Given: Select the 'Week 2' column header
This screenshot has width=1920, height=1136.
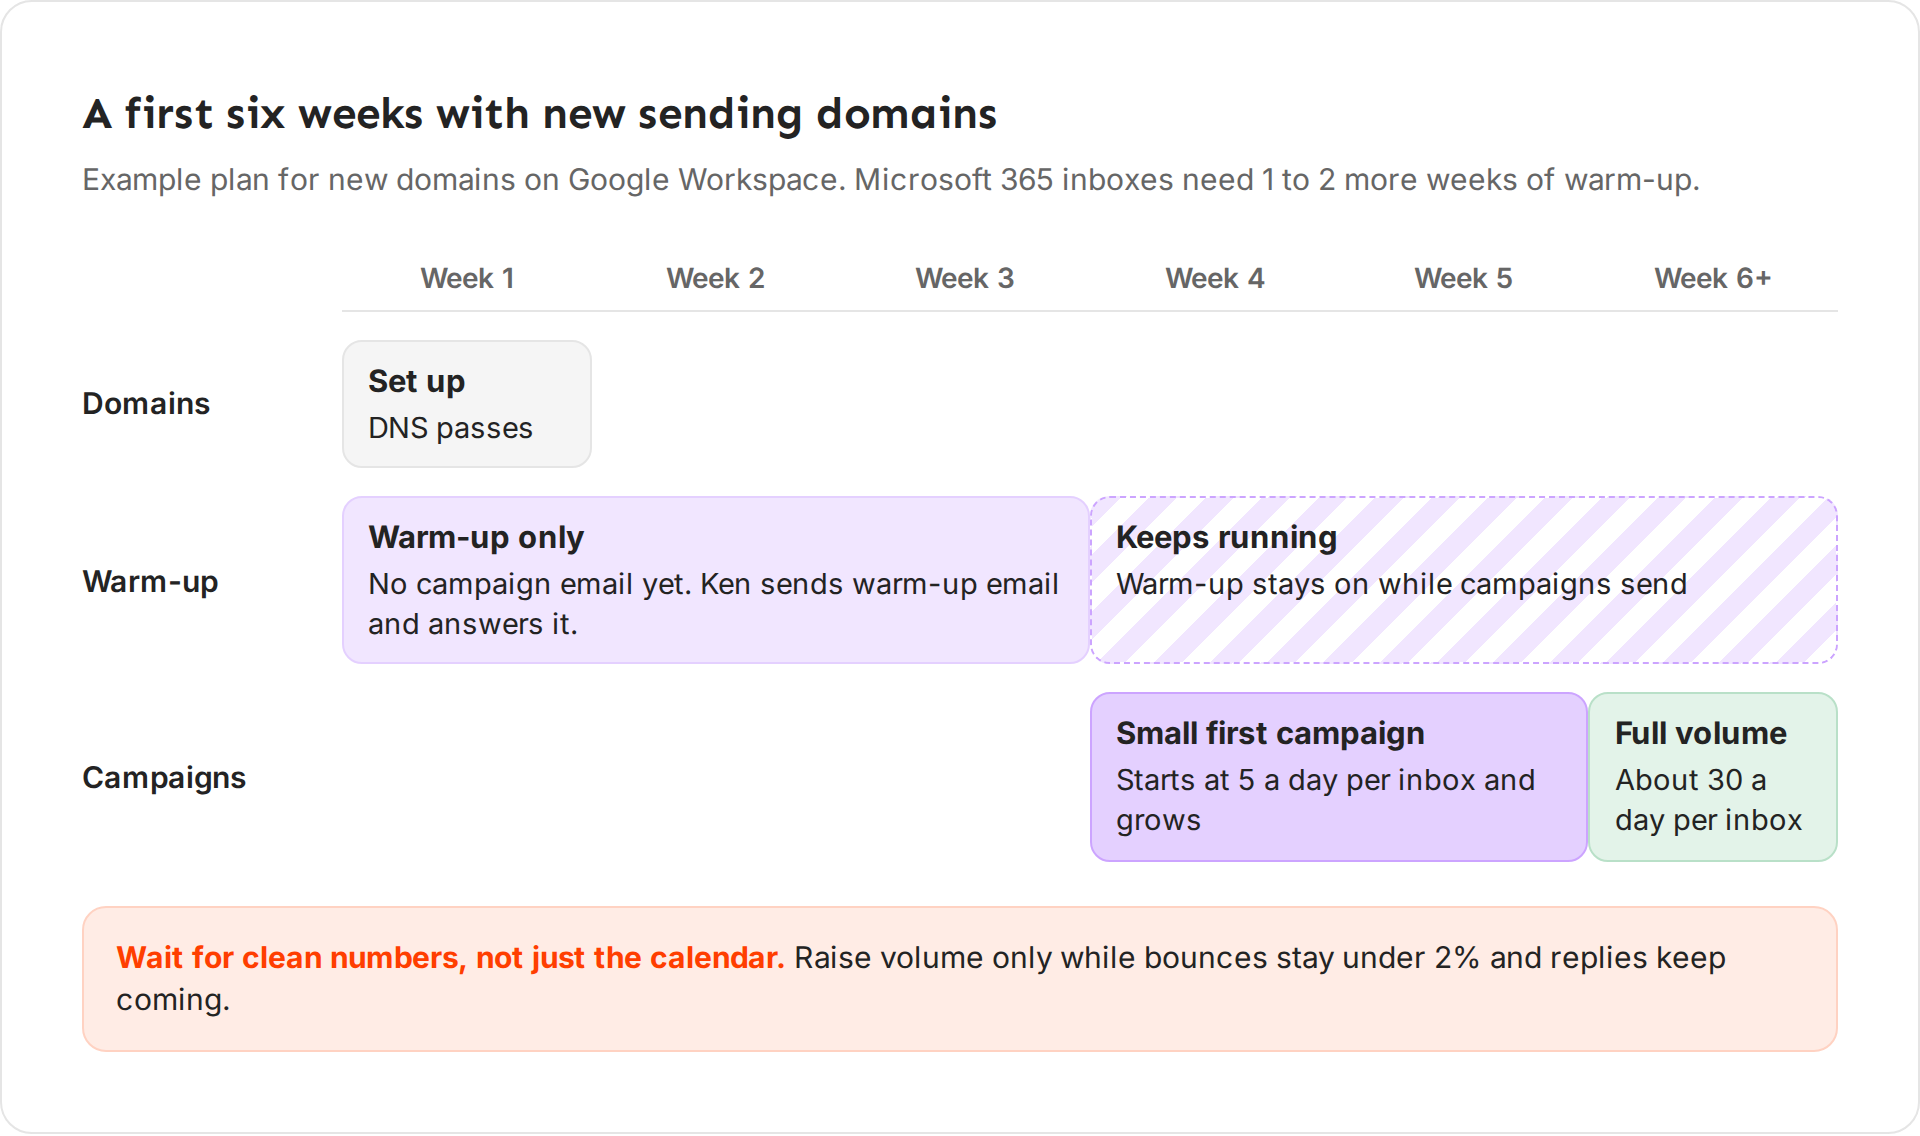Looking at the screenshot, I should click(715, 278).
